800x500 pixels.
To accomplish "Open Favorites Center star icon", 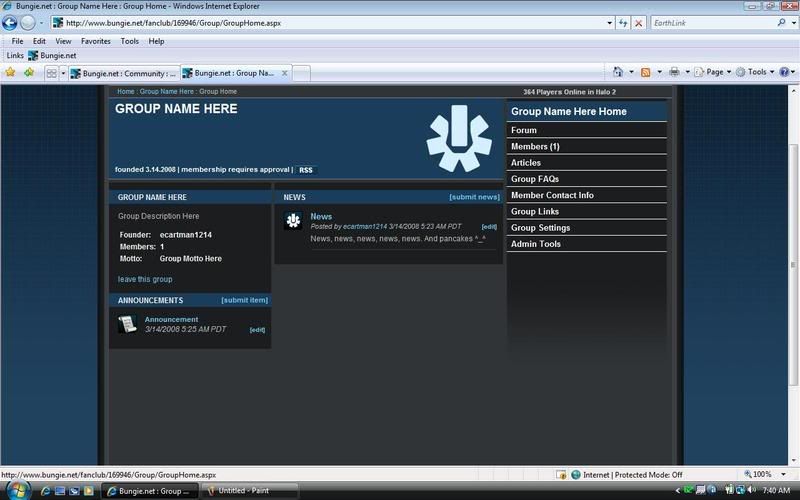I will click(11, 72).
